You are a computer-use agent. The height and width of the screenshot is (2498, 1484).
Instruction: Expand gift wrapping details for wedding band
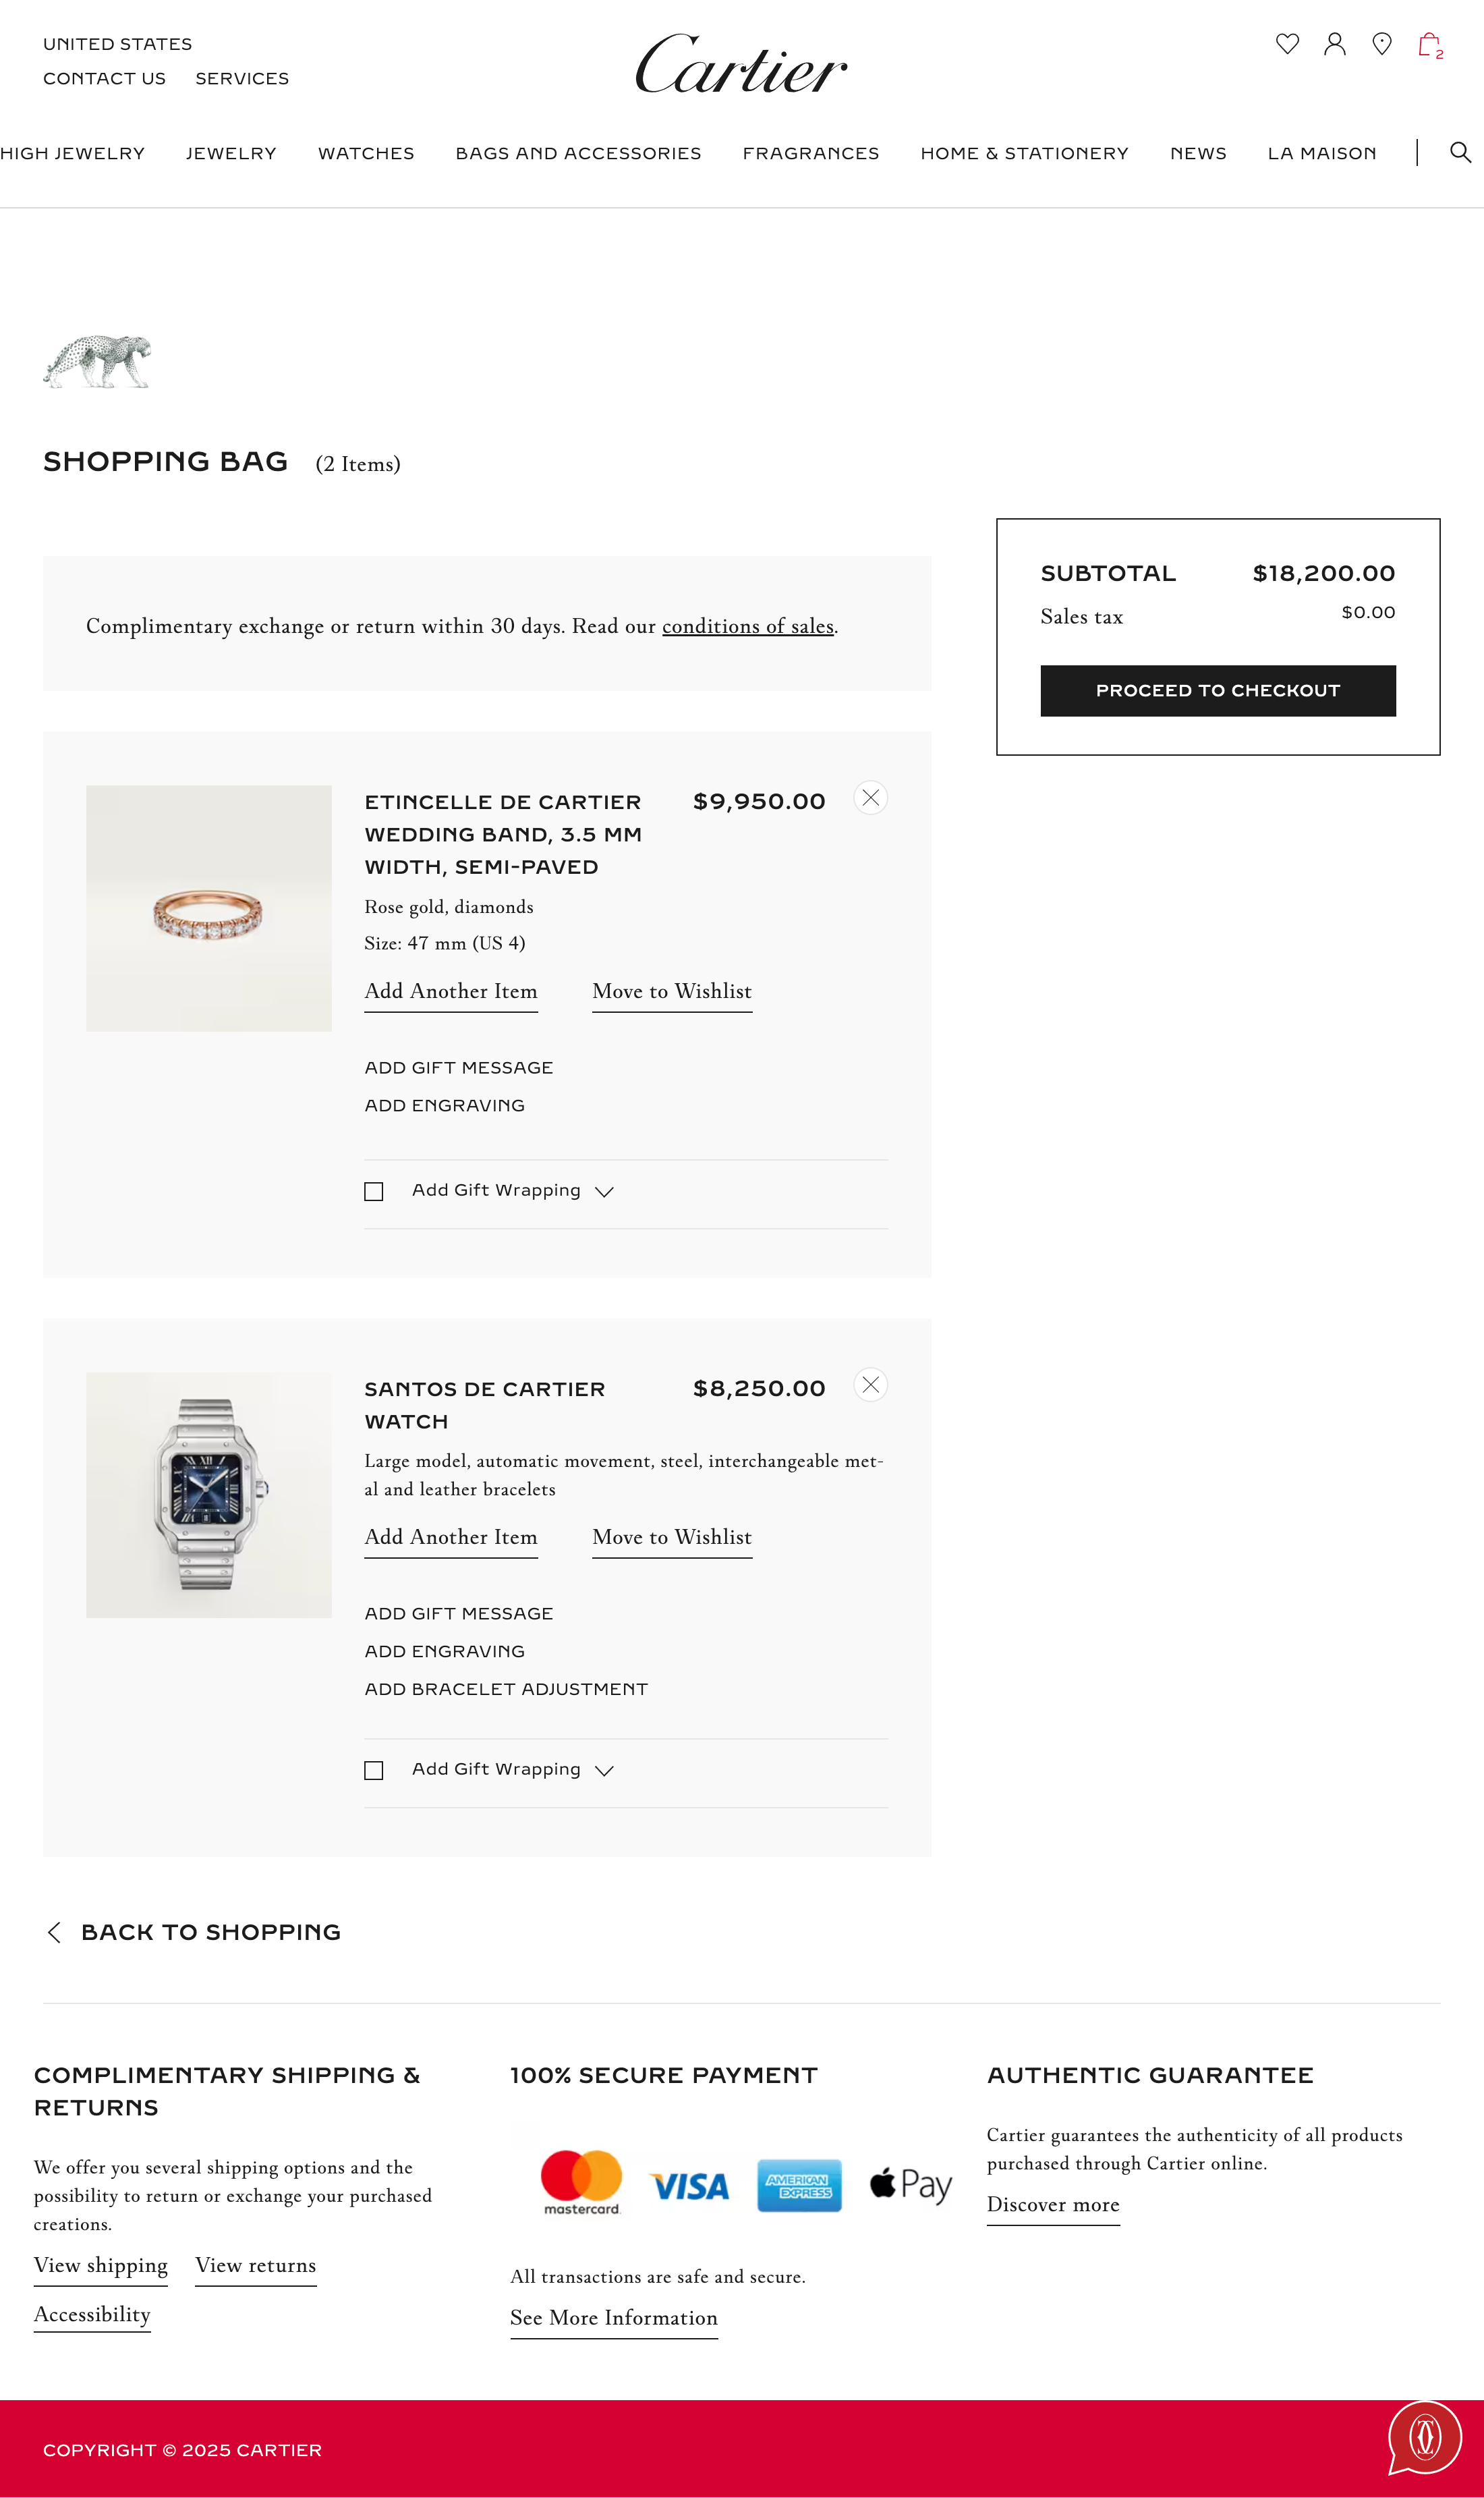604,1191
